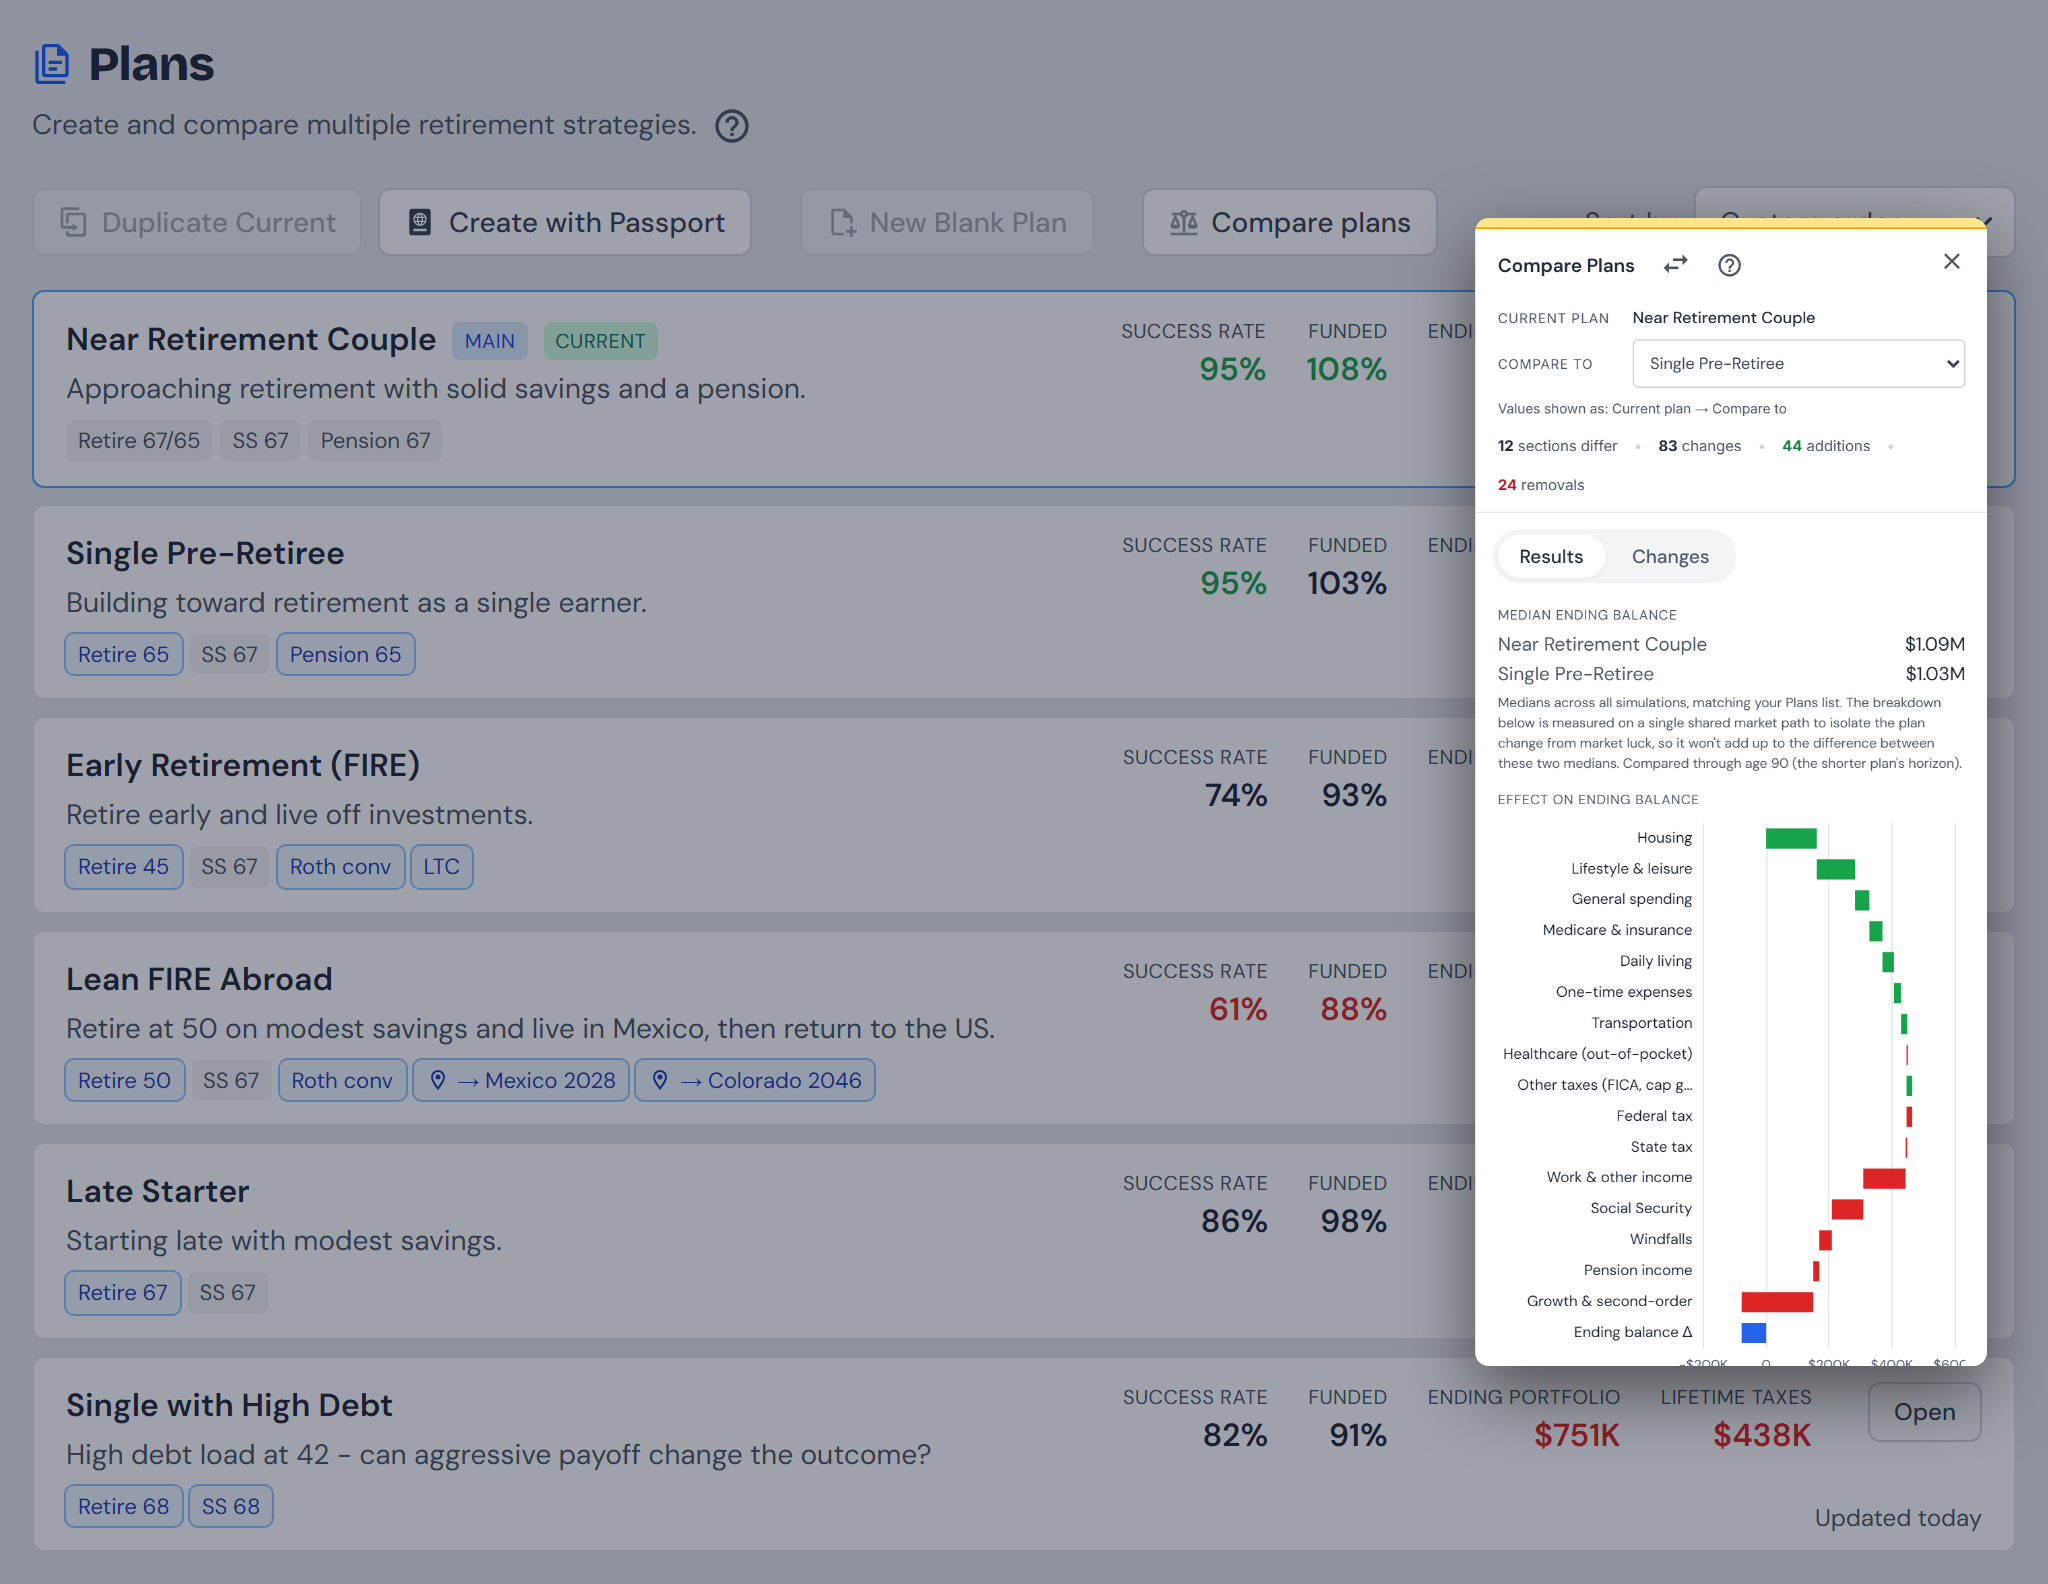Open Compare Plans help question icon
This screenshot has width=2048, height=1584.
1729,265
